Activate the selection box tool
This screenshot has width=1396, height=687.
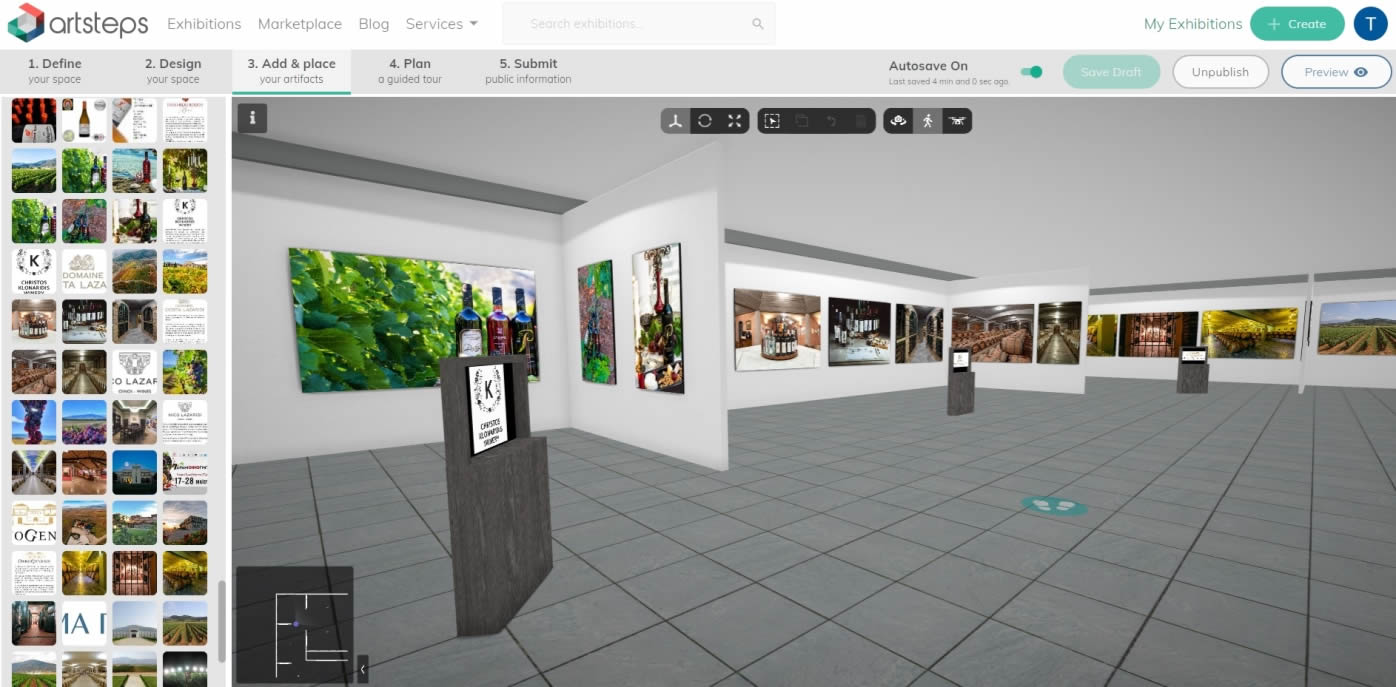[x=772, y=121]
